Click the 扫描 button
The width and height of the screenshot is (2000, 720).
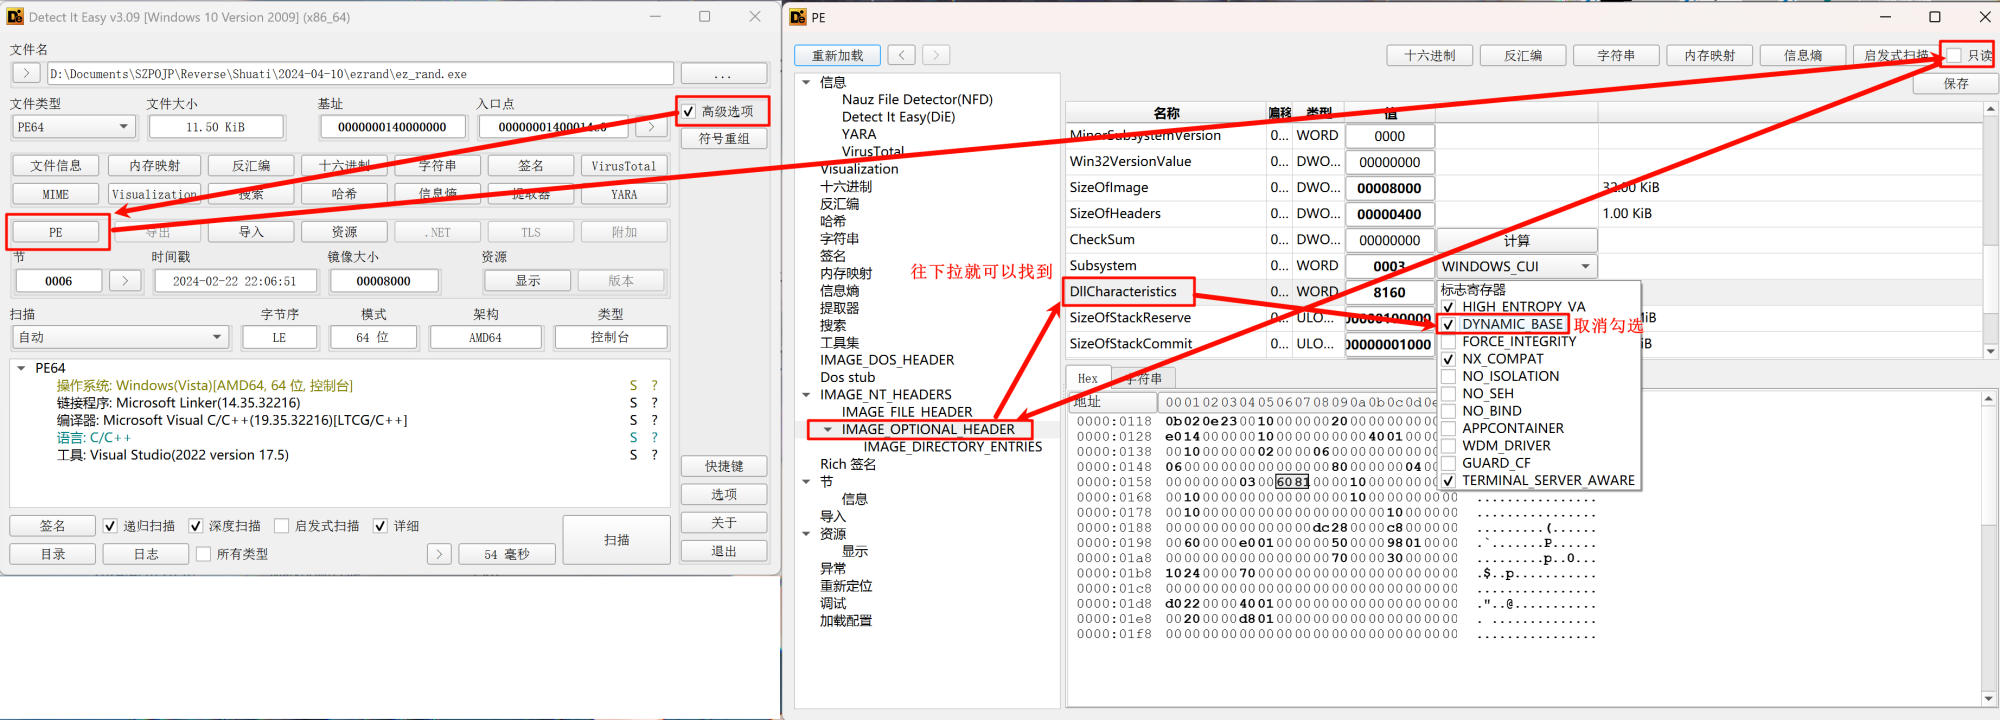pos(616,540)
